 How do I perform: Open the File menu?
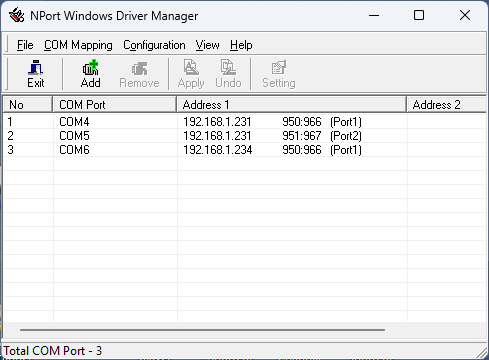coord(25,45)
